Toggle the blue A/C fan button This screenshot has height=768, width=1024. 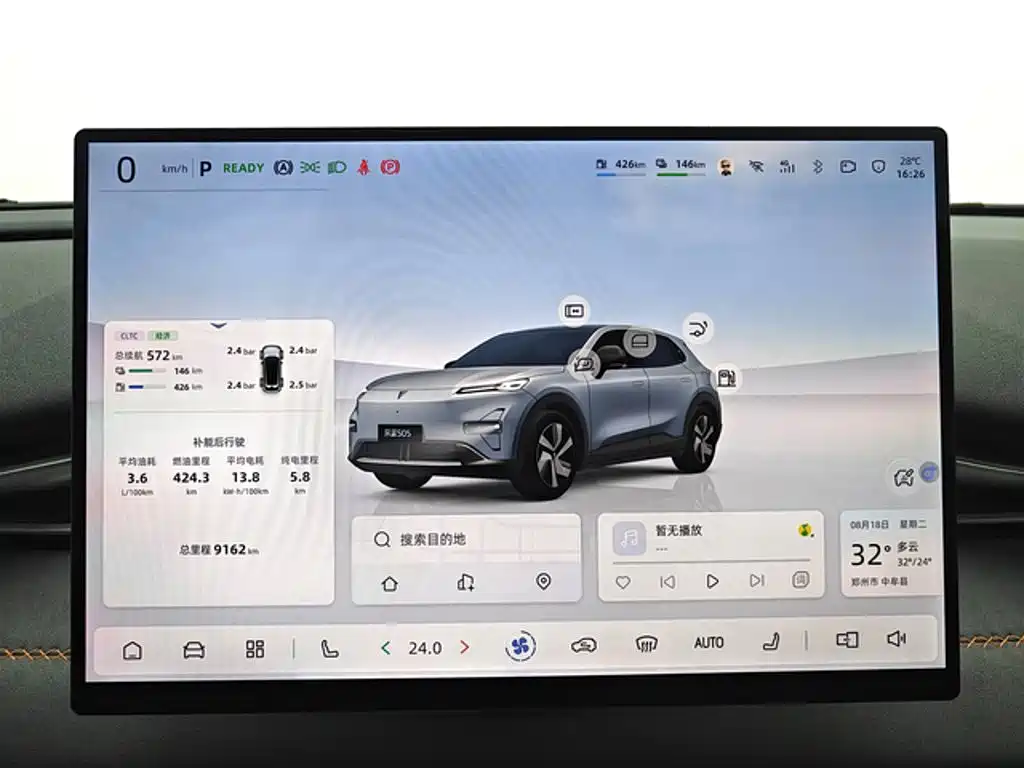tap(520, 647)
